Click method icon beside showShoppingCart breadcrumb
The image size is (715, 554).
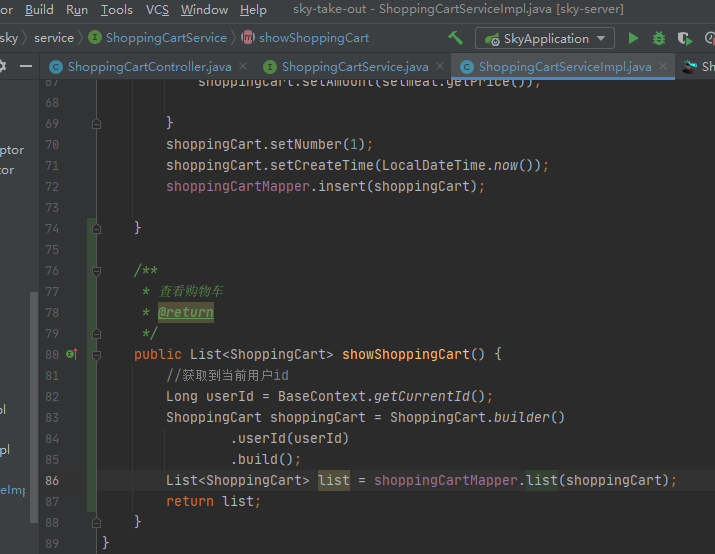248,37
